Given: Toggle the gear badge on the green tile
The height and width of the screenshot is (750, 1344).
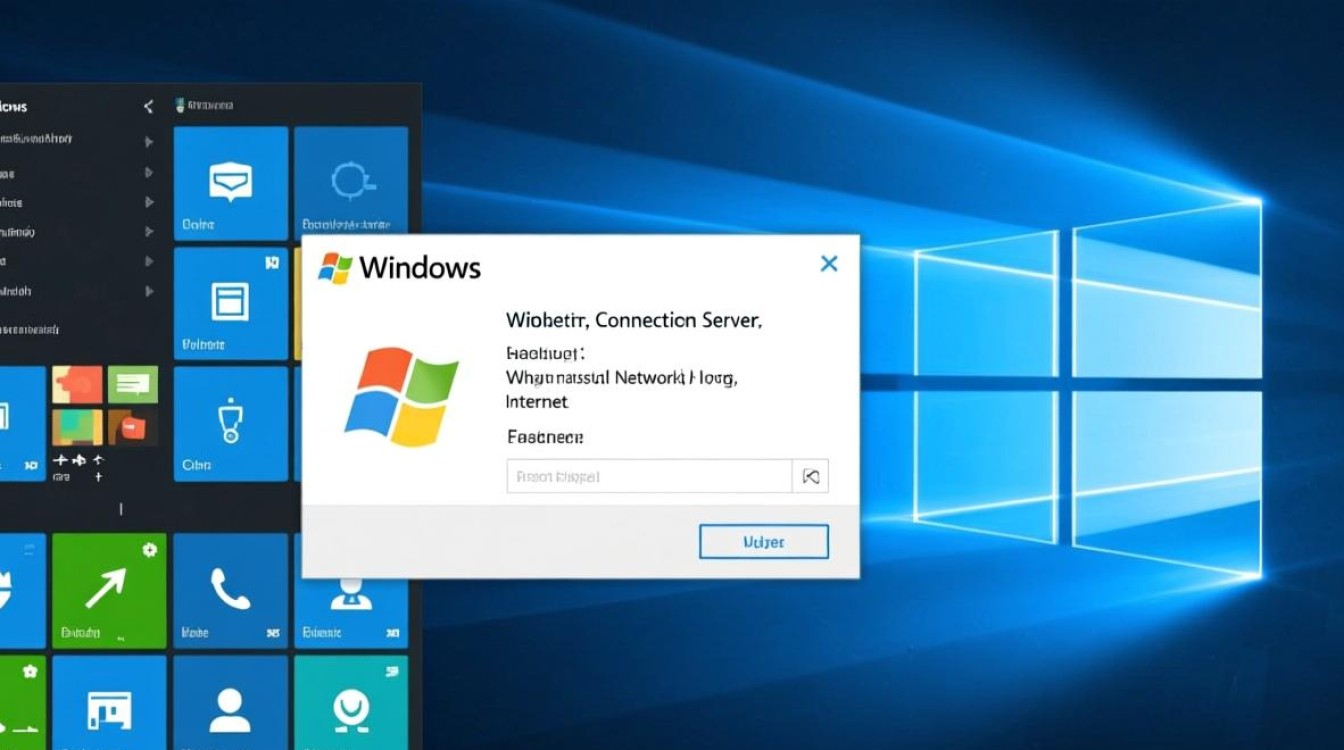Looking at the screenshot, I should click(148, 548).
